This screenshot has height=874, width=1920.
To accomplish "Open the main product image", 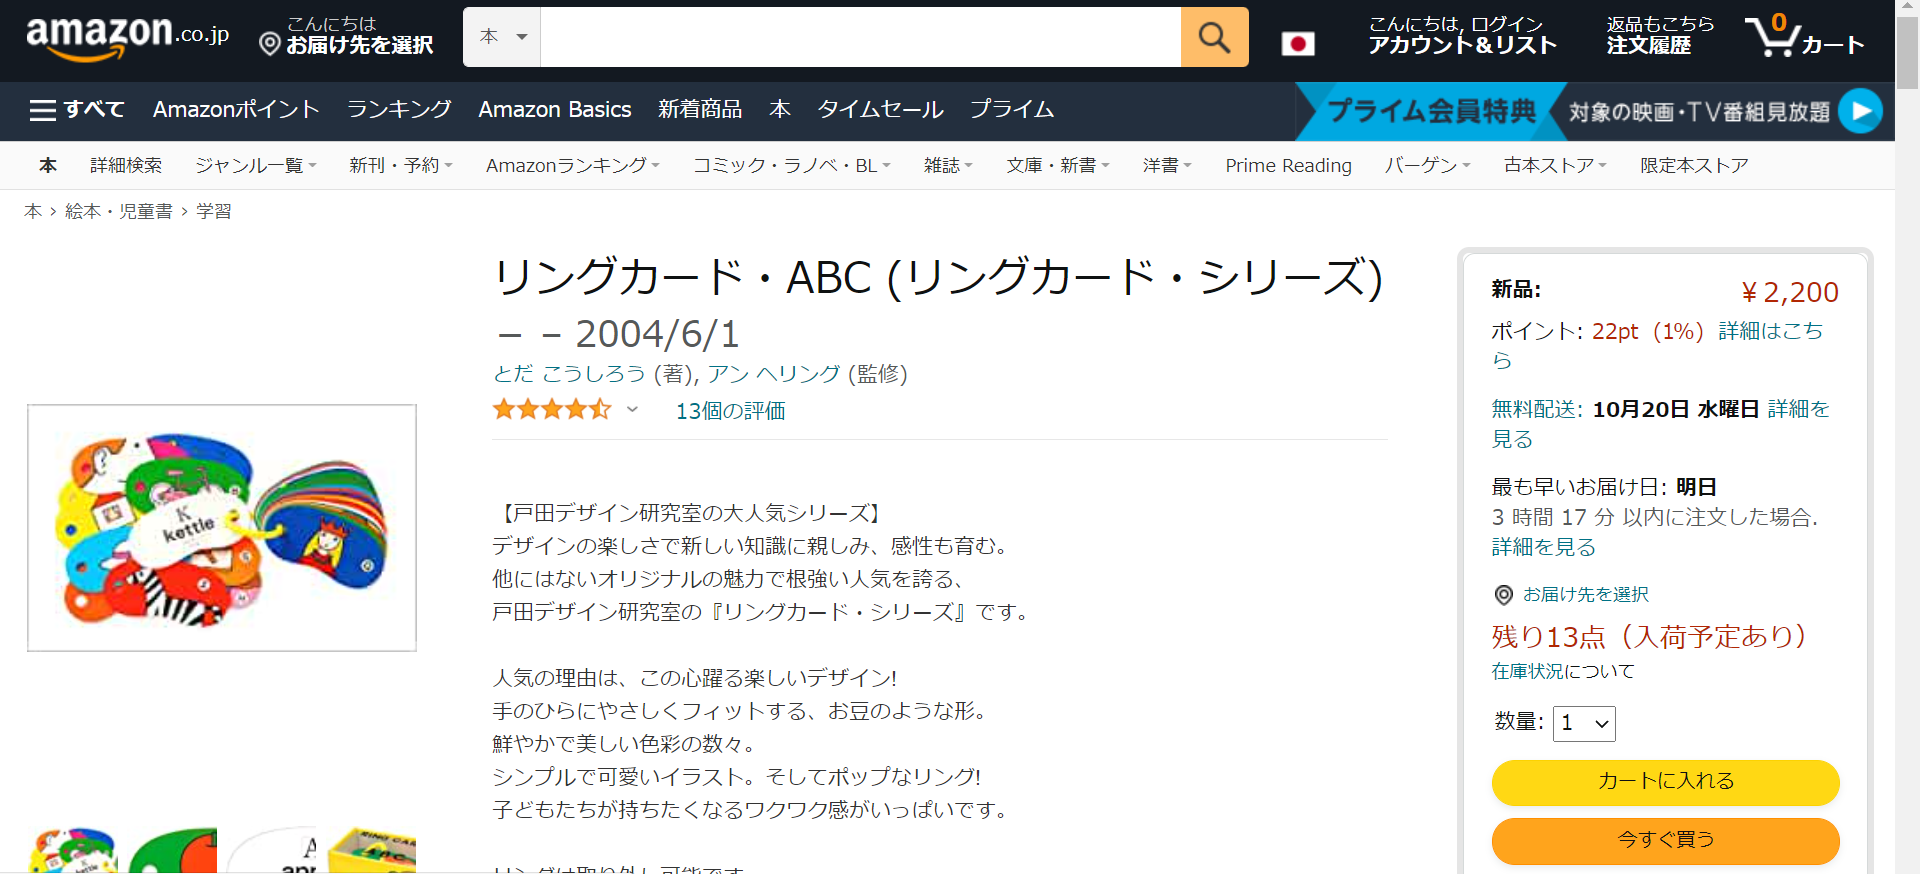I will click(222, 528).
